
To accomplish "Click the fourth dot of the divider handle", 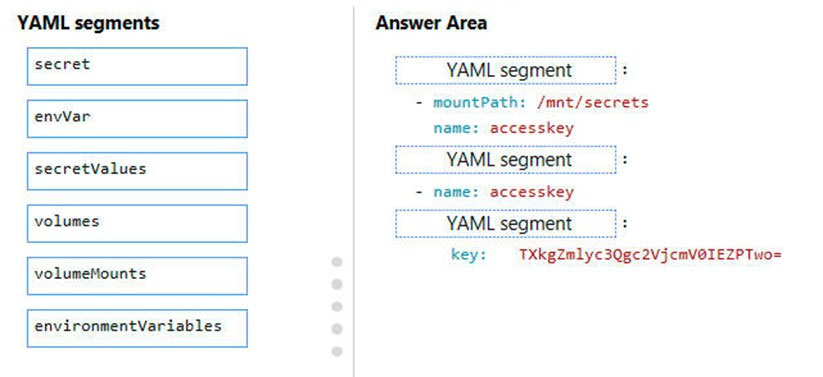I will pos(337,329).
